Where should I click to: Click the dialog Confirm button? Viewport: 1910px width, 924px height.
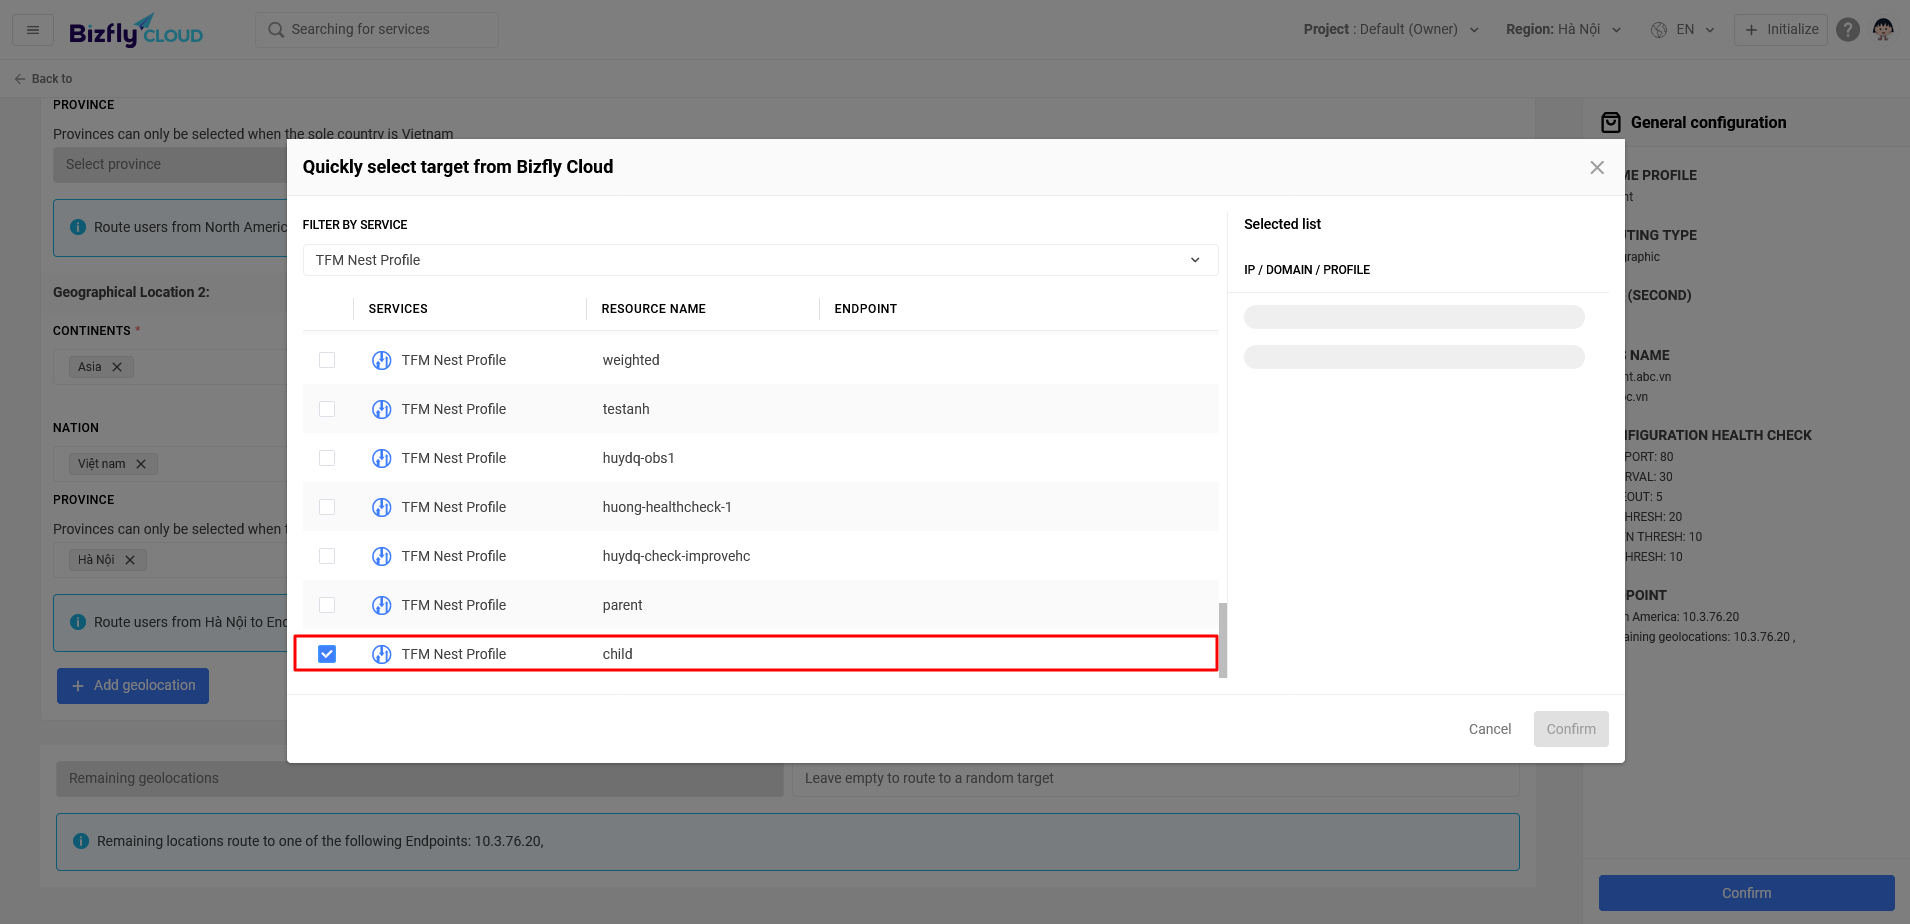click(x=1571, y=729)
